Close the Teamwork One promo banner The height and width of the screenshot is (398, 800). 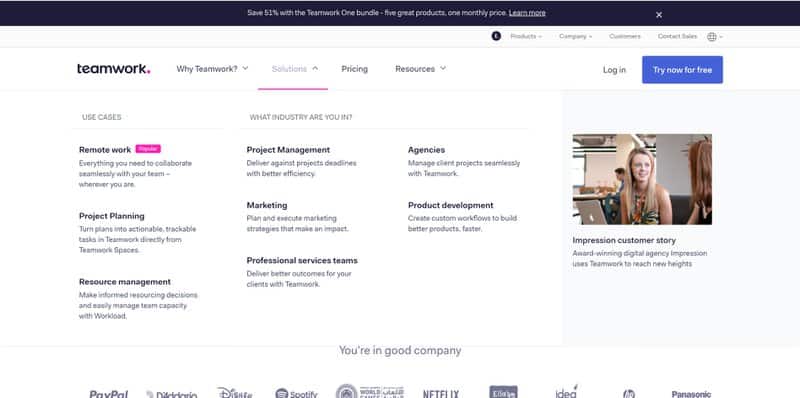tap(659, 15)
